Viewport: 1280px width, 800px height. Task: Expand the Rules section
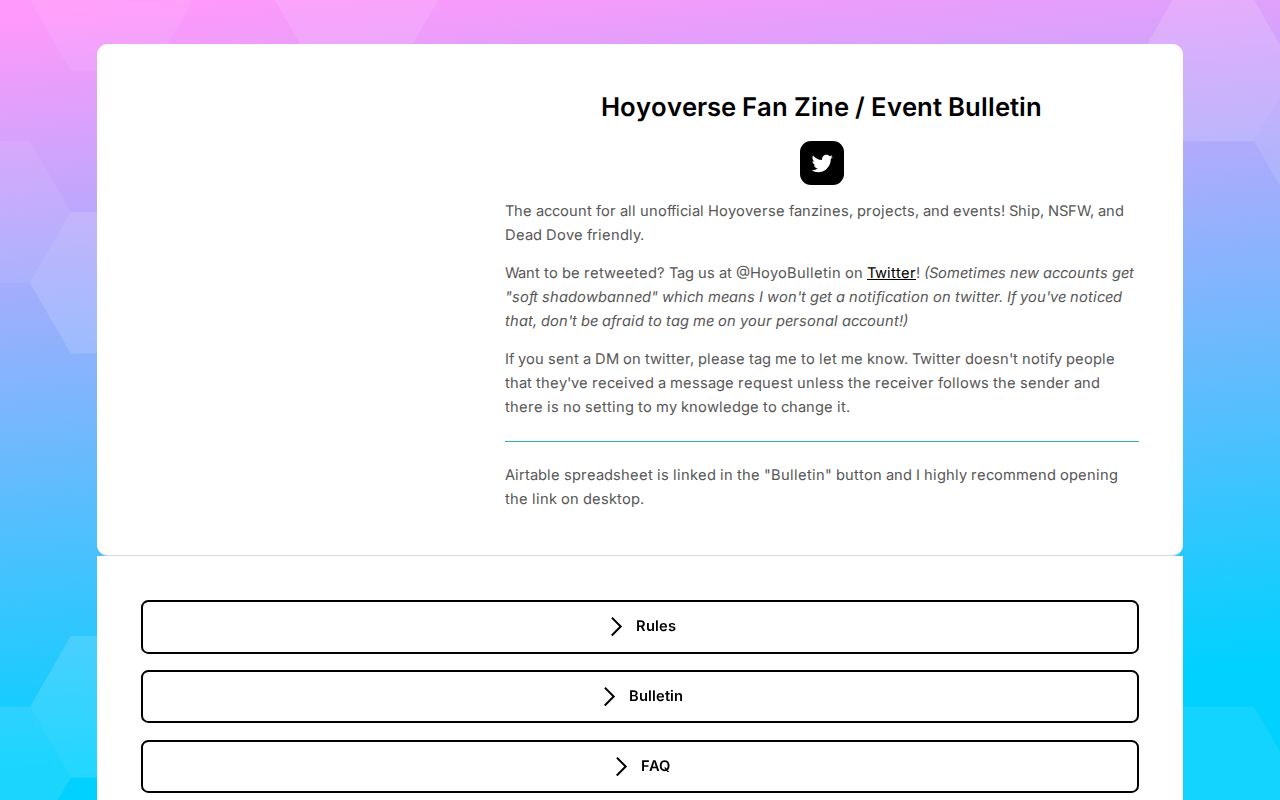(640, 626)
